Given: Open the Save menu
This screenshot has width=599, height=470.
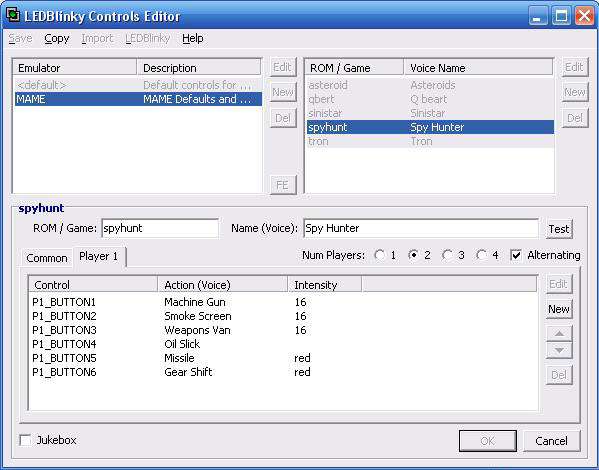Looking at the screenshot, I should pos(20,38).
